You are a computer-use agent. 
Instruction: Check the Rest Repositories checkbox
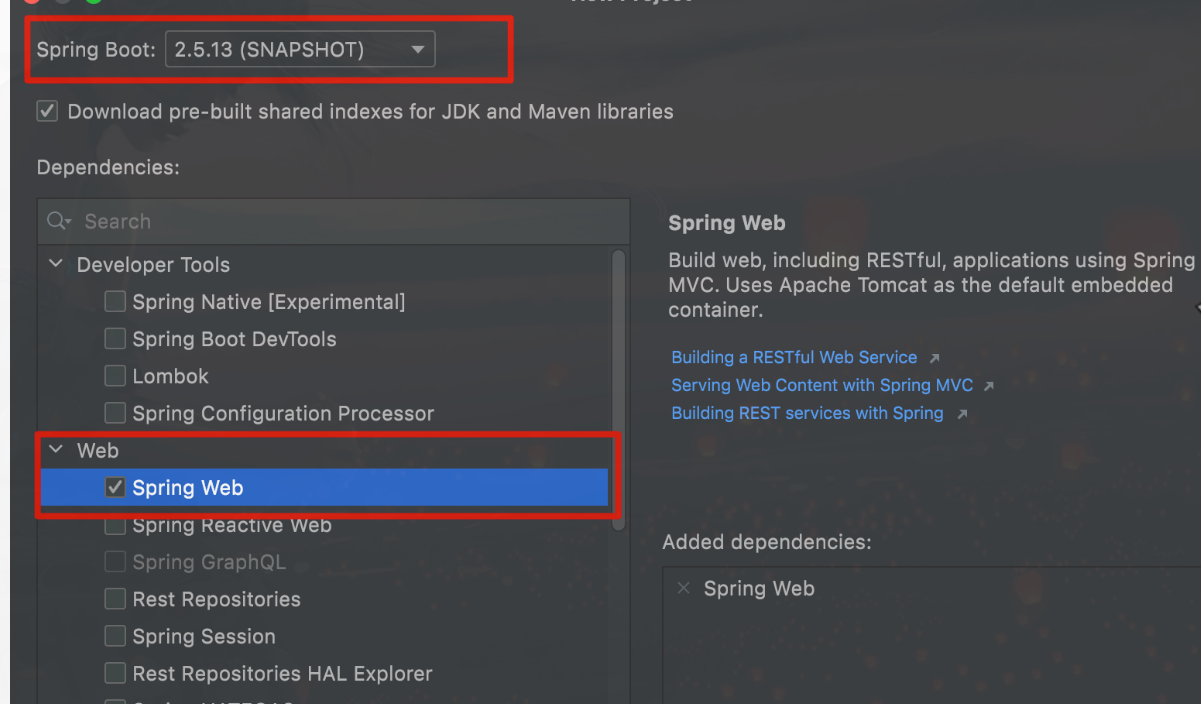tap(116, 599)
